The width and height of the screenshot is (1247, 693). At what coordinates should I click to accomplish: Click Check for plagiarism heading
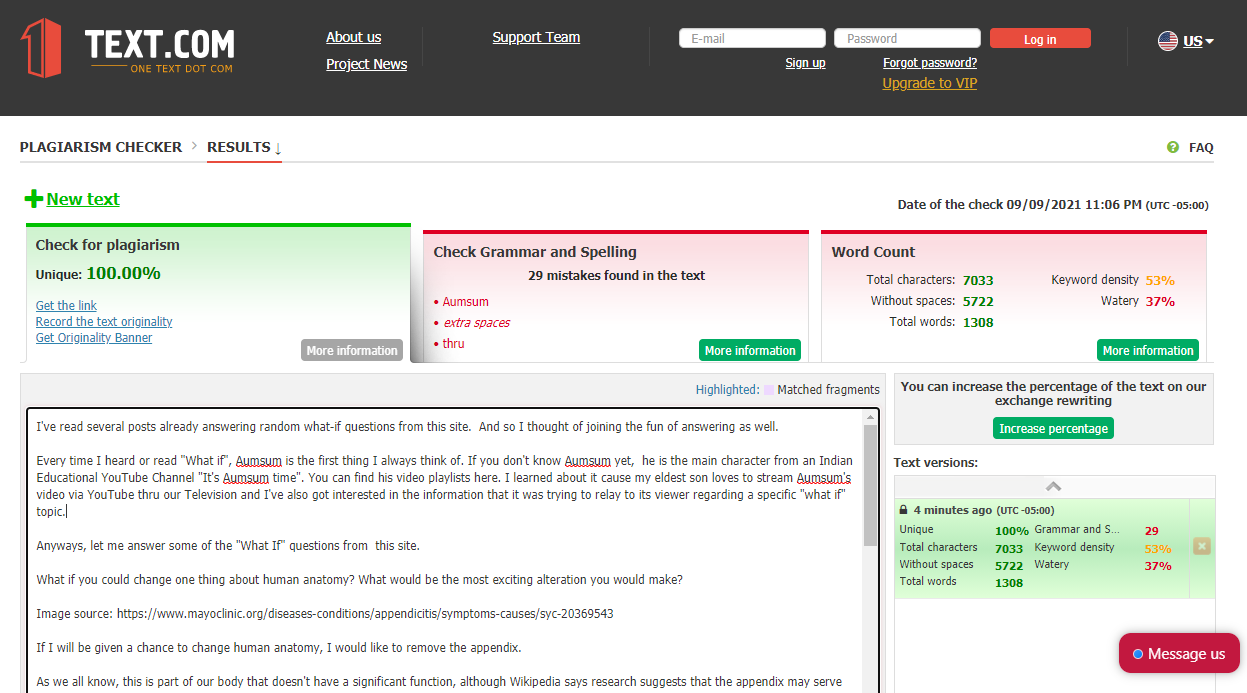(108, 245)
